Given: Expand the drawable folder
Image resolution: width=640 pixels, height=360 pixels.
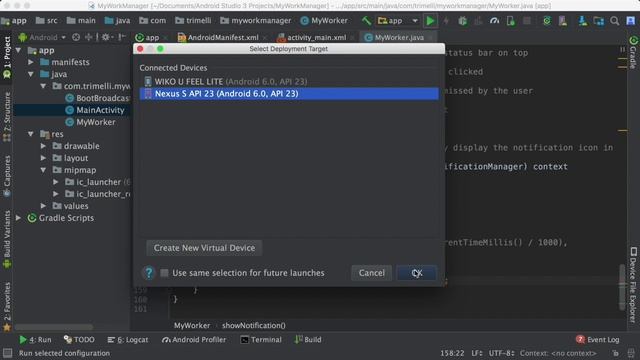Looking at the screenshot, I should [x=43, y=146].
